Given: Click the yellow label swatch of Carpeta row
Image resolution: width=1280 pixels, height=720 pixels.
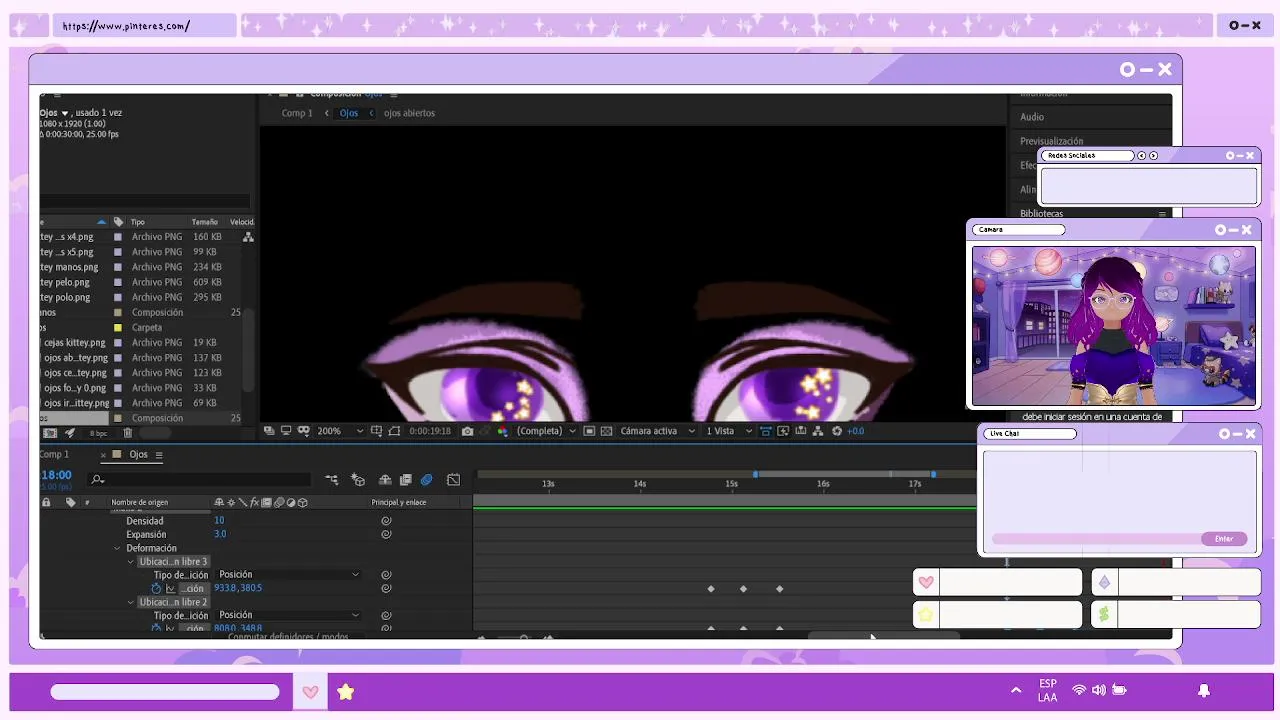Looking at the screenshot, I should click(118, 327).
